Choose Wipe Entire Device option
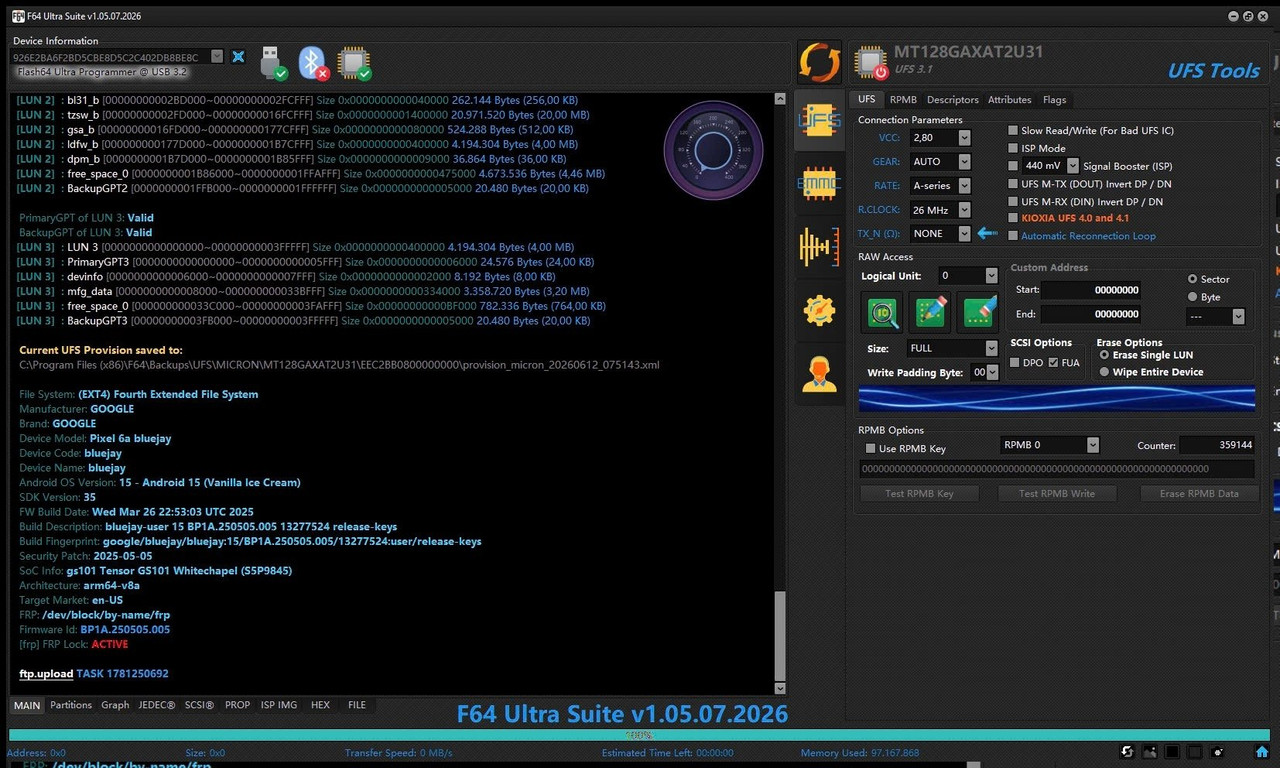Screen dimensions: 1280x768 click(1104, 372)
